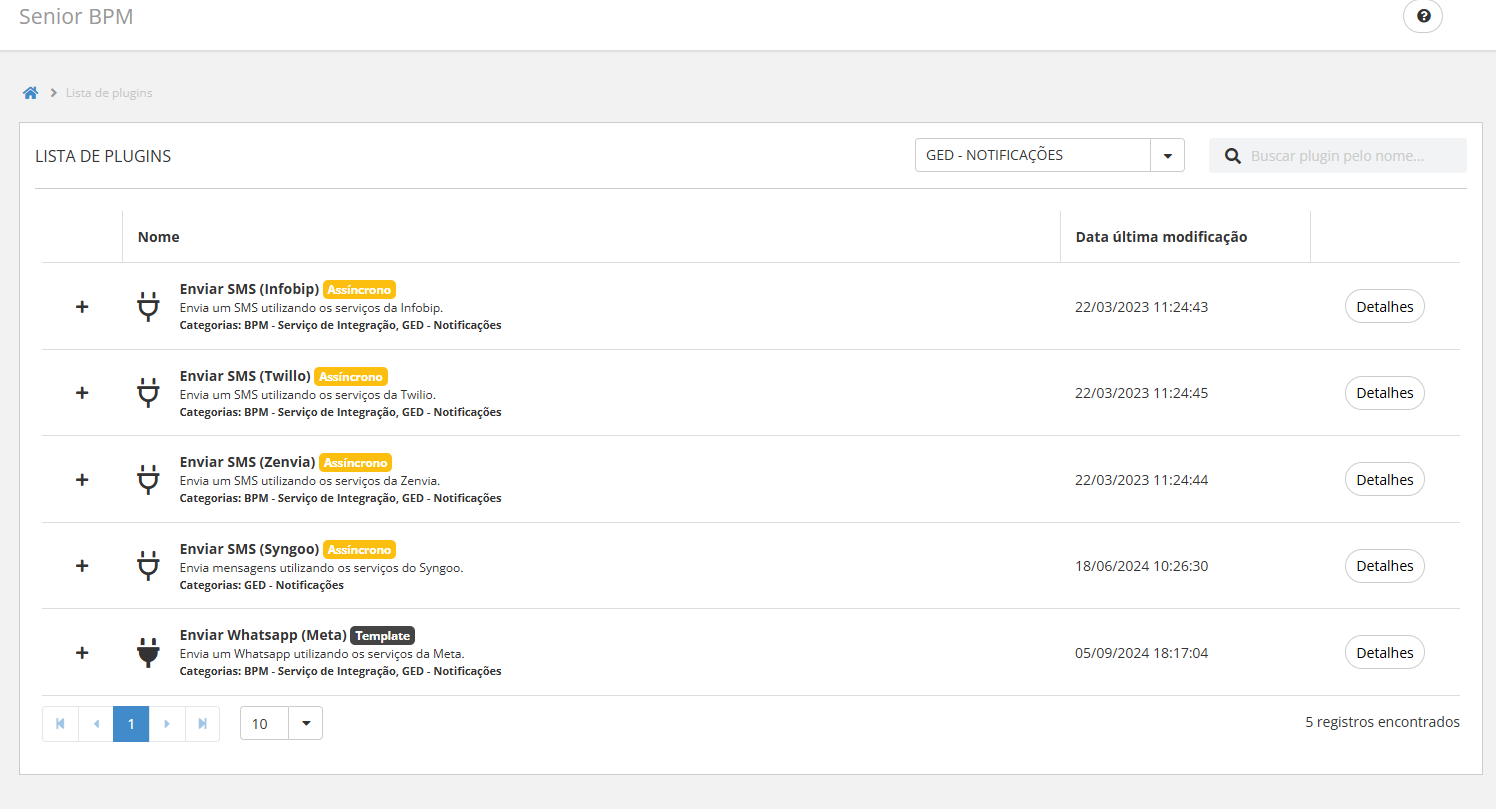
Task: Click the next page arrow
Action: tap(167, 723)
